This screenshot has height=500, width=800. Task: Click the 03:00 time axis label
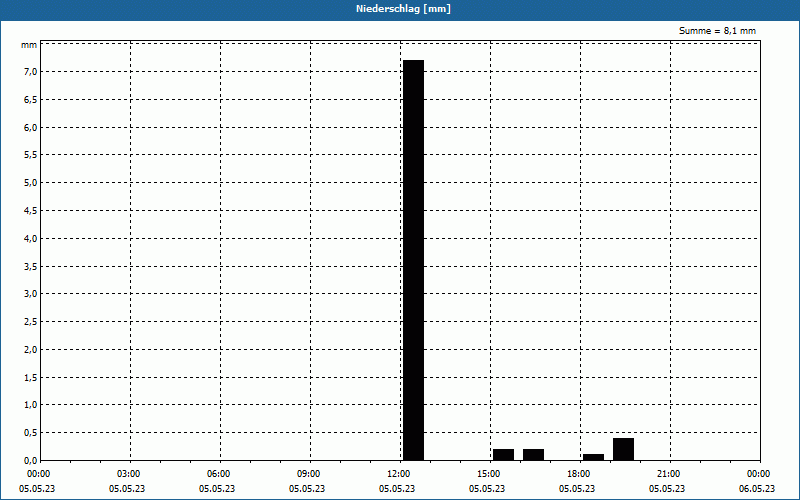coord(130,474)
